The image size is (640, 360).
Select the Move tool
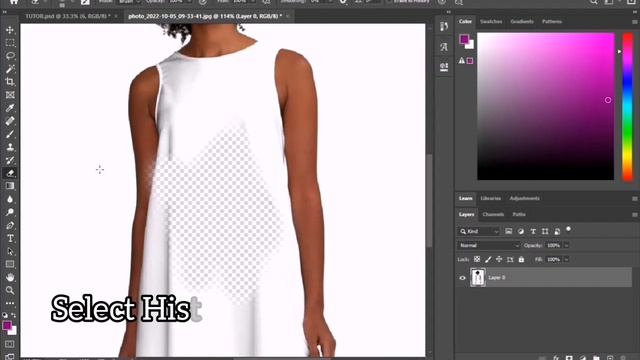10,30
